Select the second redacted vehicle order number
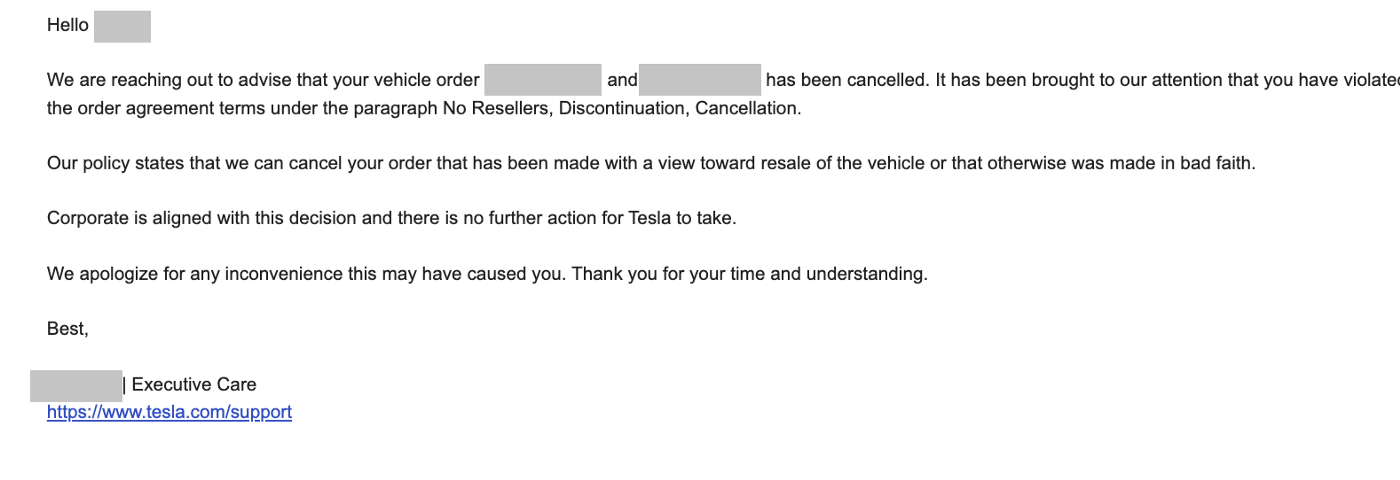 [x=700, y=80]
